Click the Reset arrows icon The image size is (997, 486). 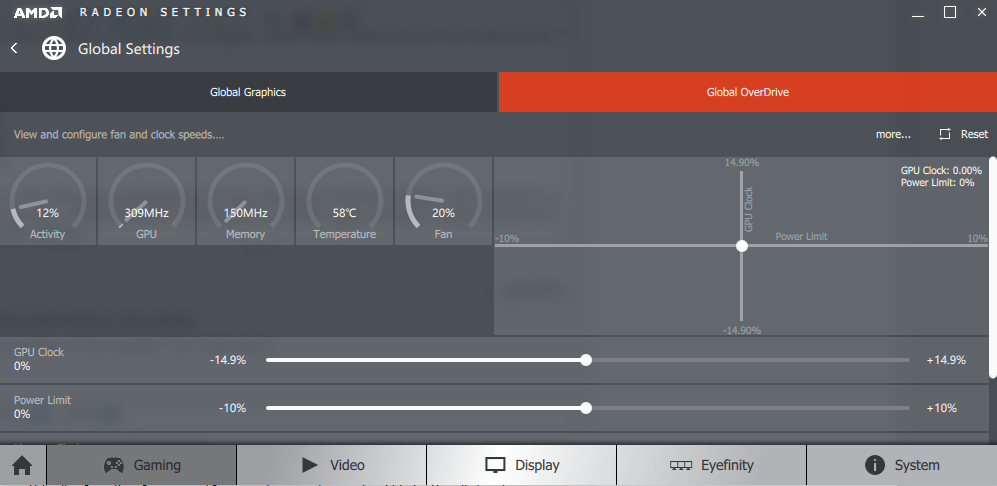(x=945, y=134)
